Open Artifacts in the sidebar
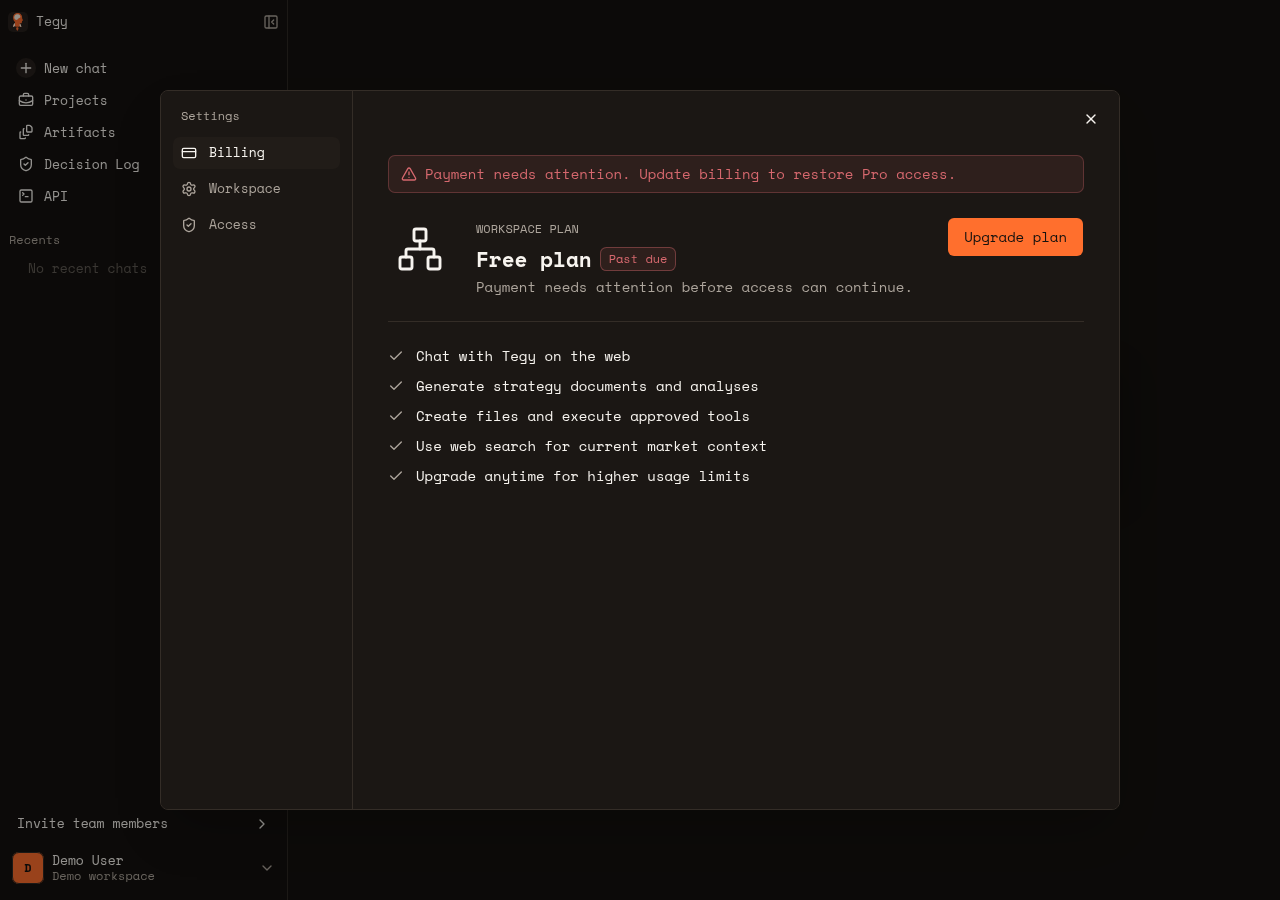 (143, 132)
